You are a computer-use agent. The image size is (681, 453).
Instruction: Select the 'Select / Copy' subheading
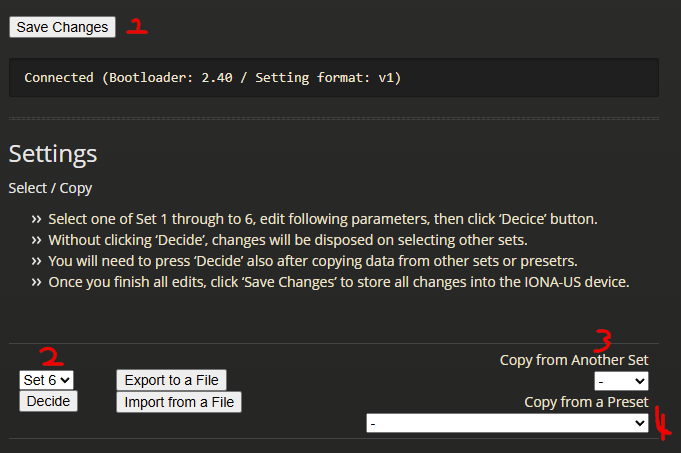(50, 188)
